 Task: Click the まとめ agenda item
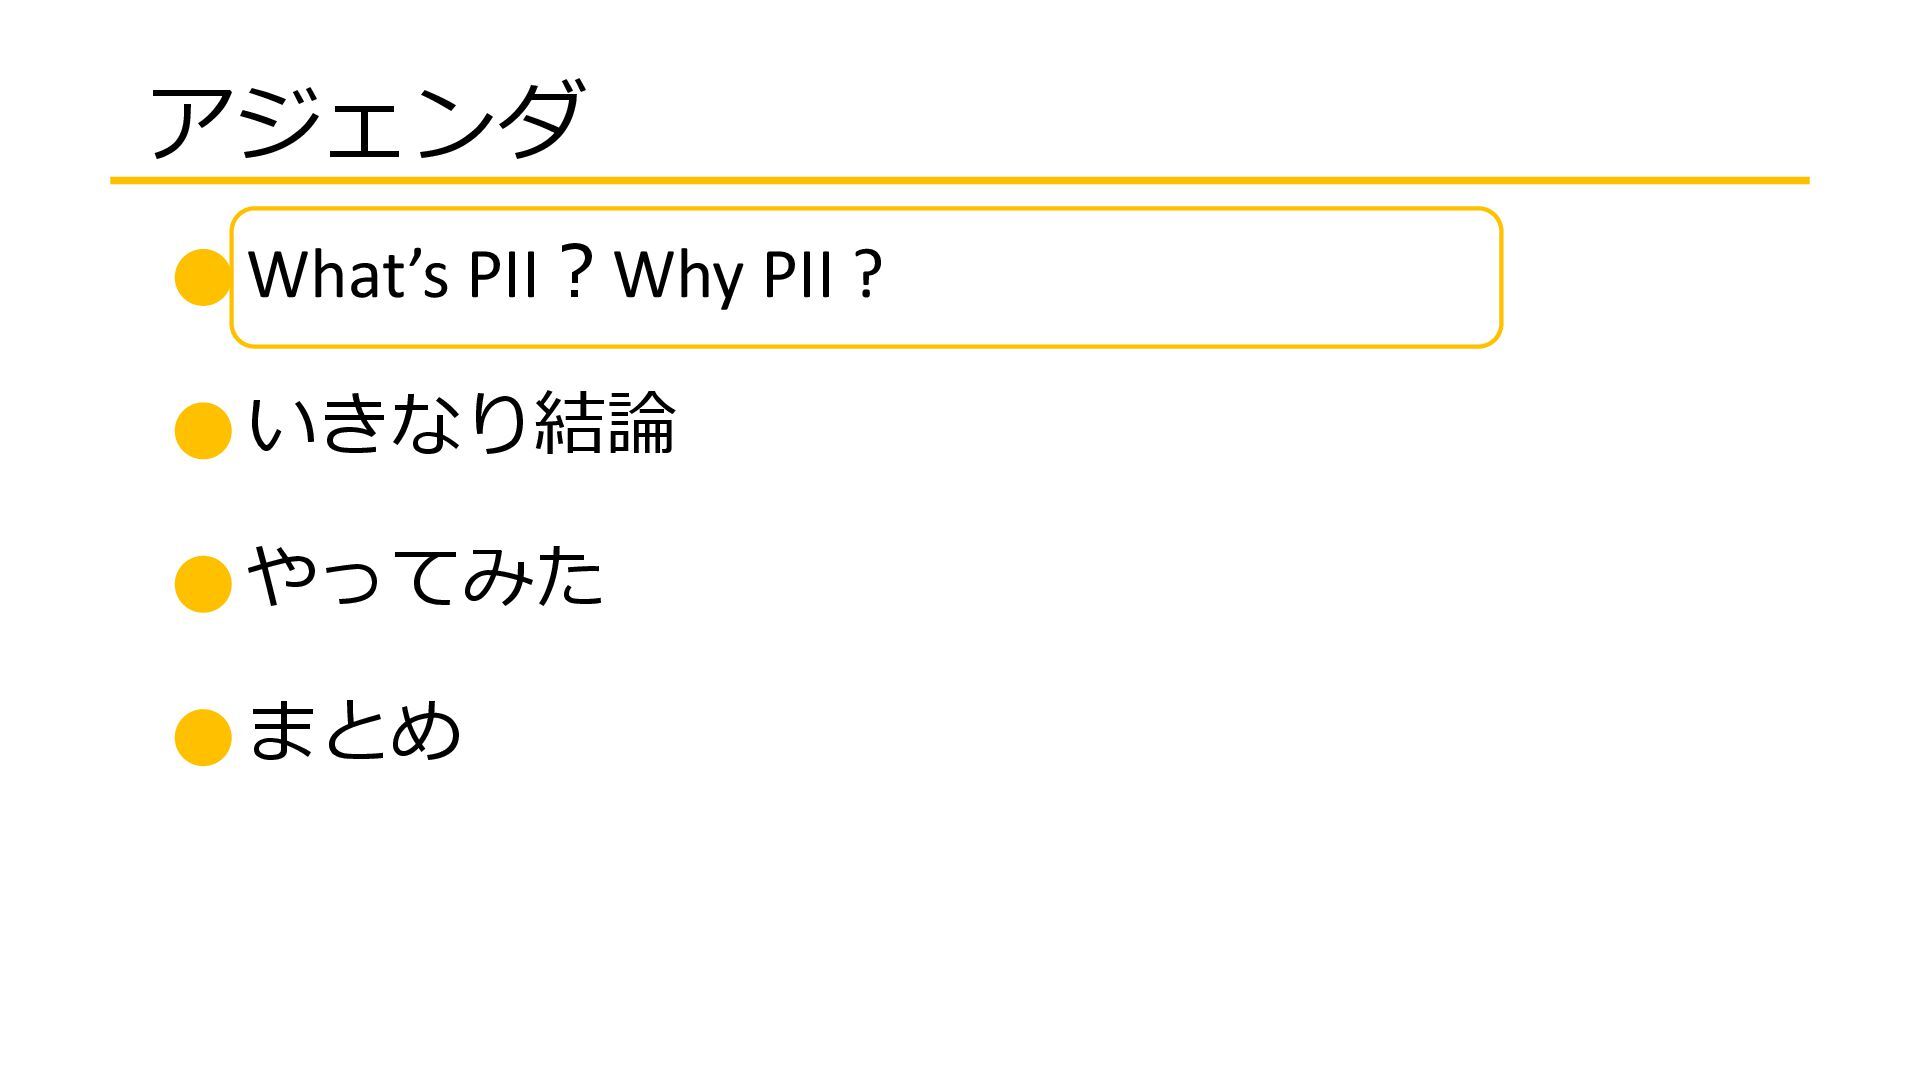tap(354, 729)
